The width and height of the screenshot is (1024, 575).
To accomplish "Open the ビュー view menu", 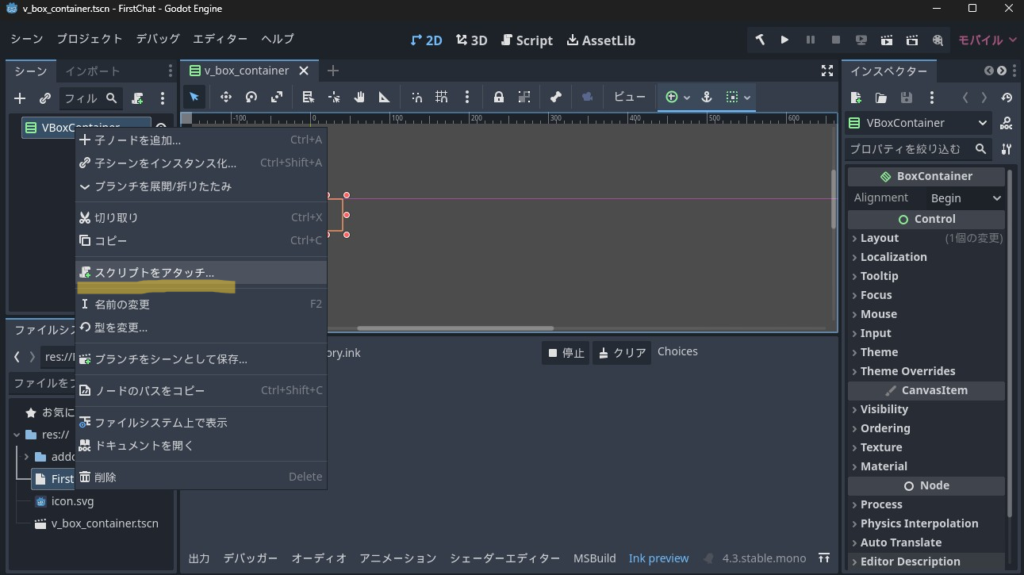I will (629, 97).
